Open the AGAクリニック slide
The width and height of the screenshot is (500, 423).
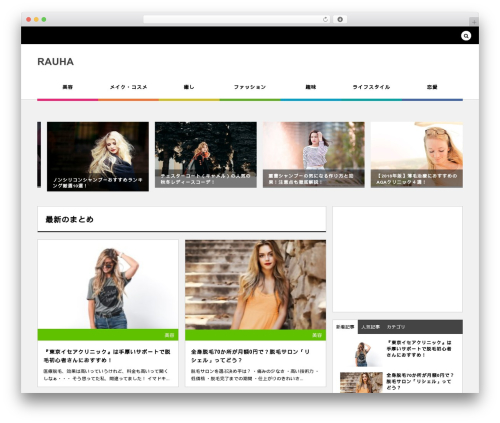417,155
